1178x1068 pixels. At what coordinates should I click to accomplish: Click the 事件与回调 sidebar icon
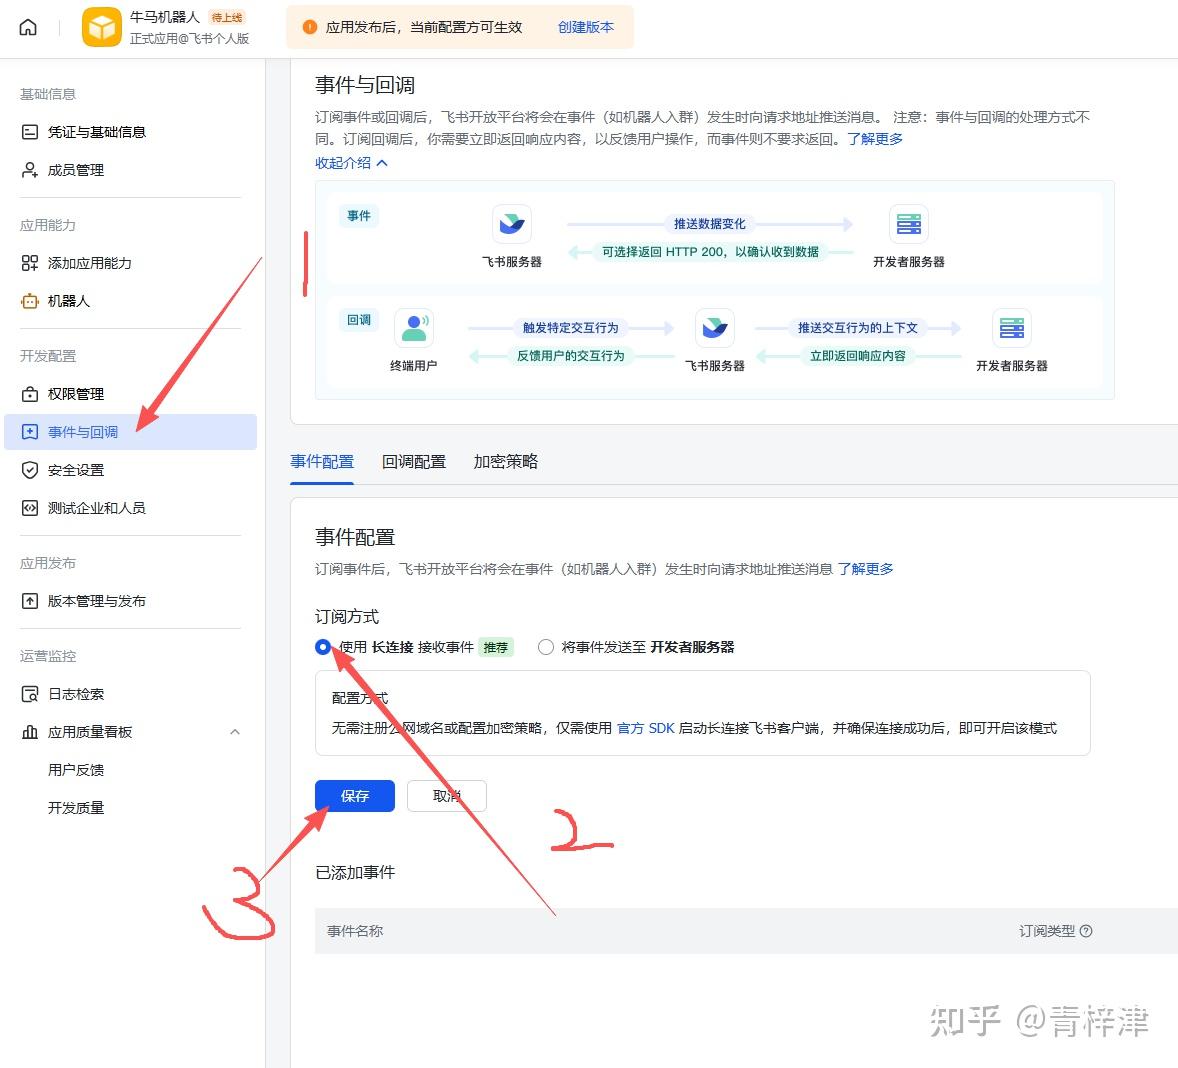29,432
